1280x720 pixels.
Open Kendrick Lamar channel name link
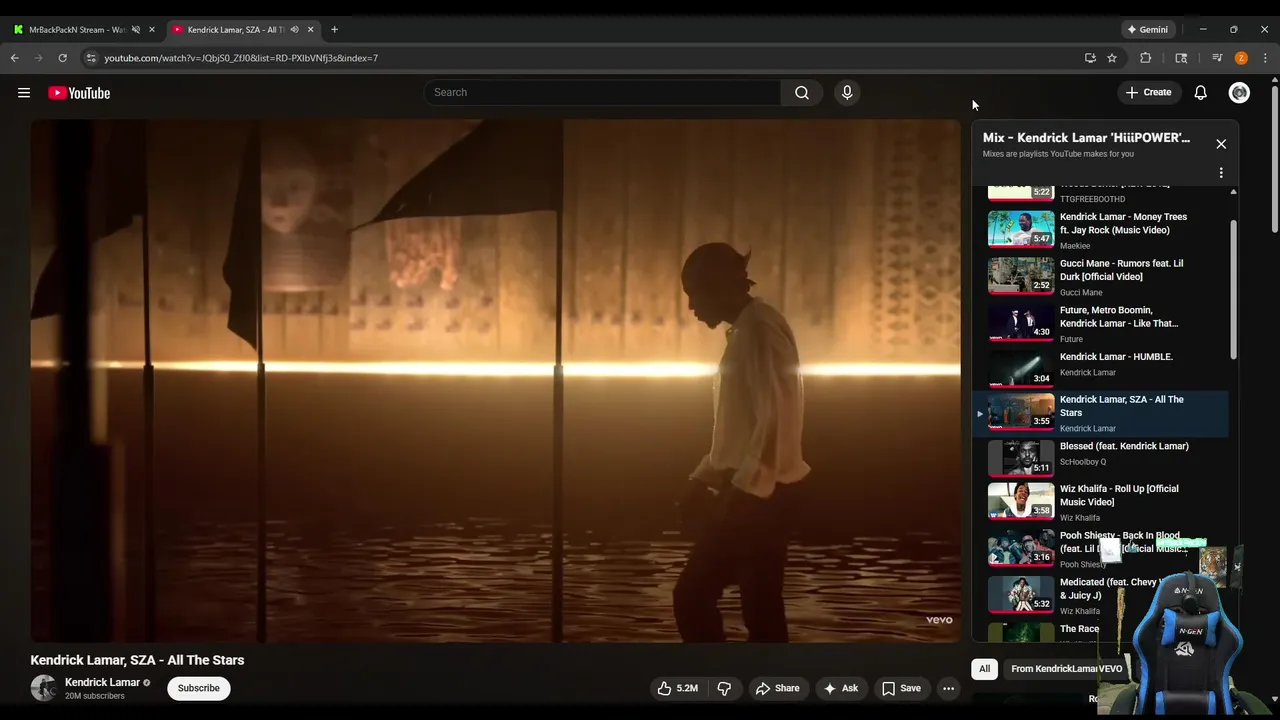click(x=102, y=682)
